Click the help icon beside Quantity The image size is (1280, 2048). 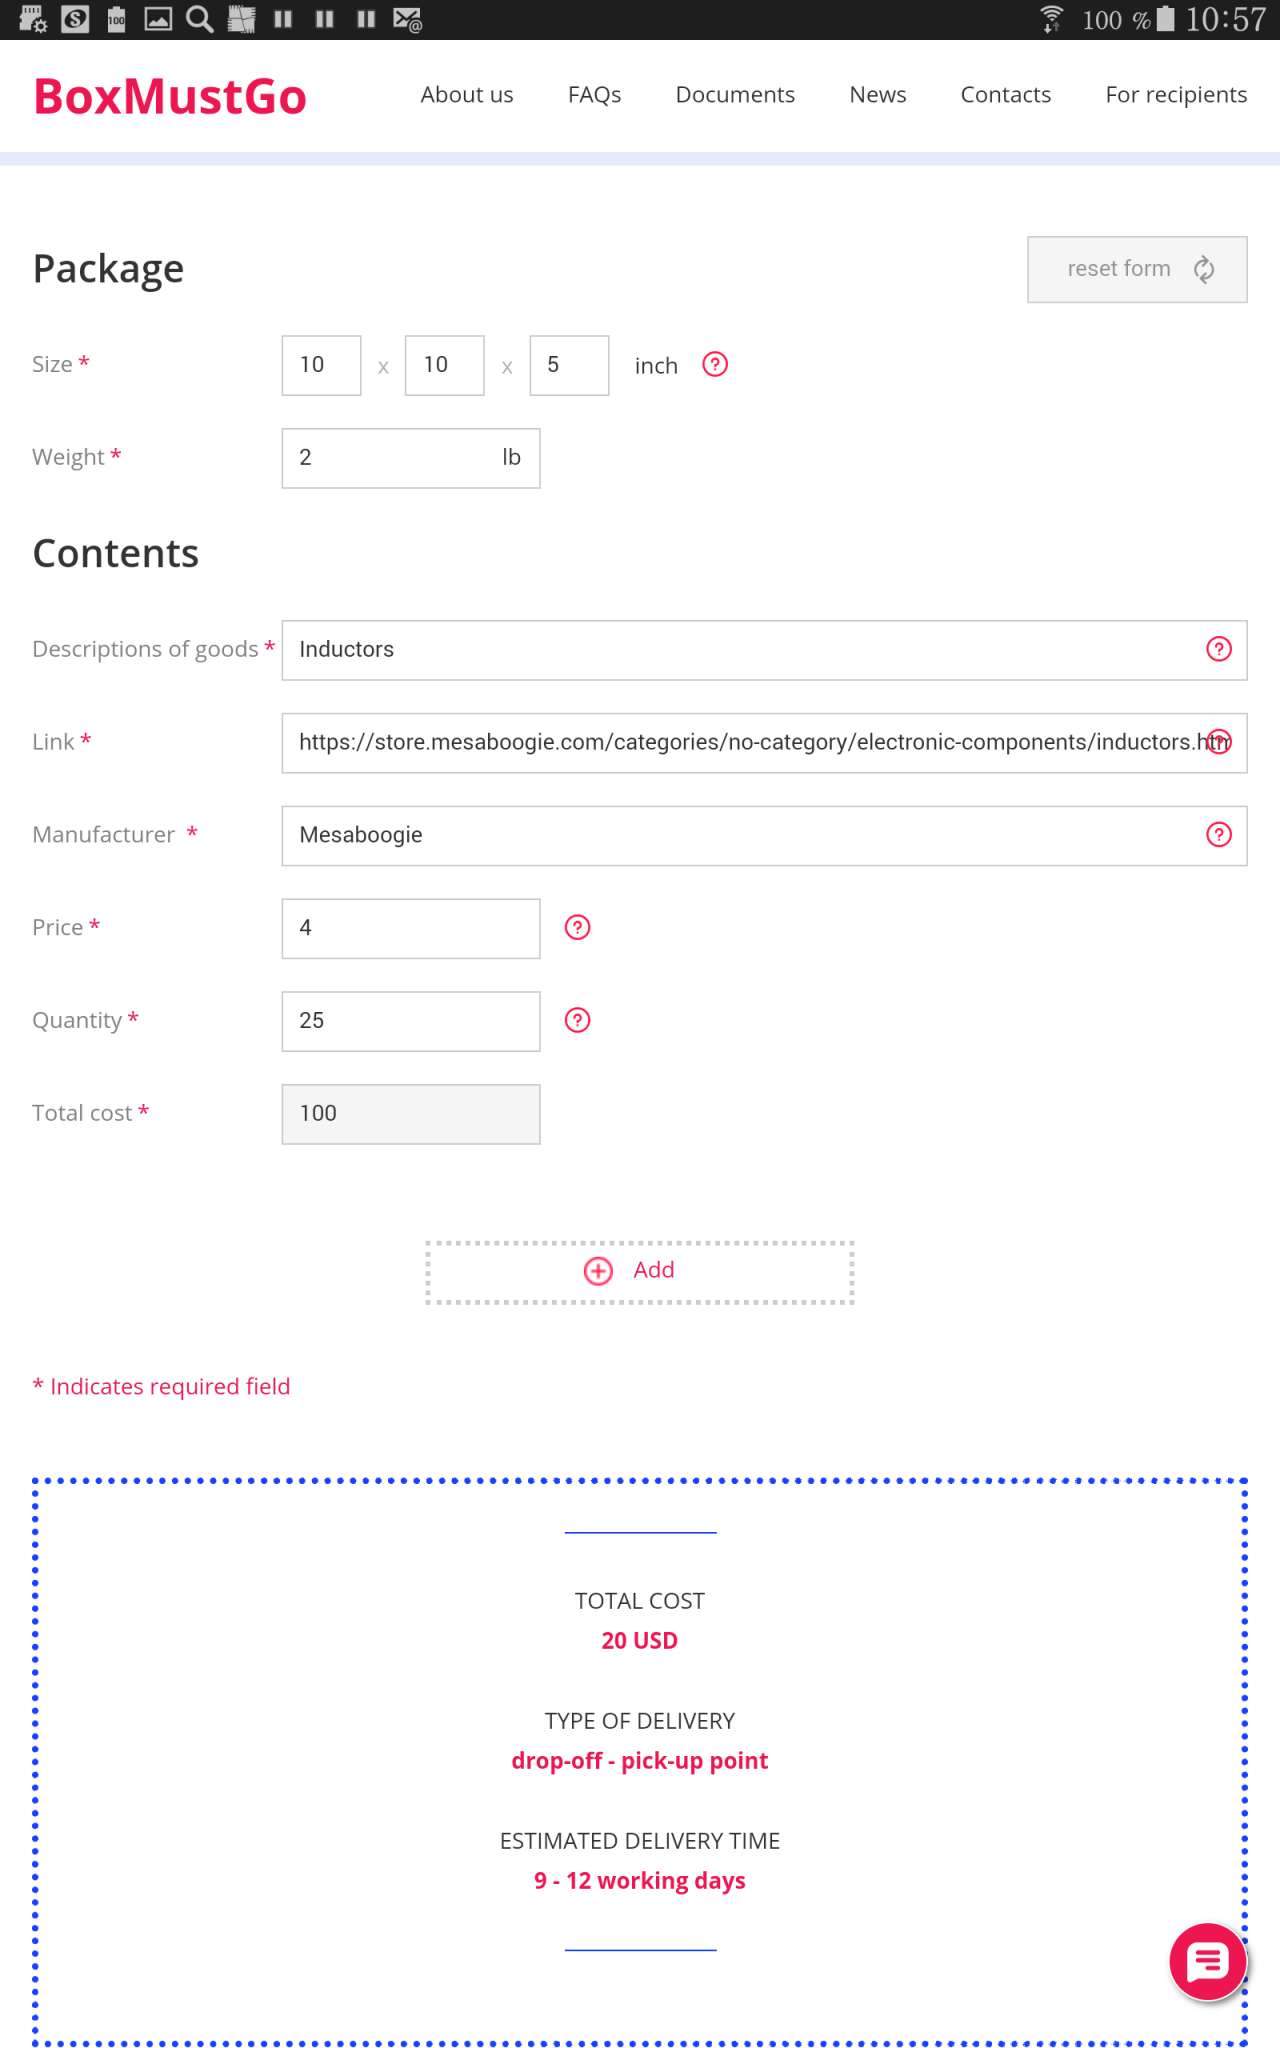[x=577, y=1020]
